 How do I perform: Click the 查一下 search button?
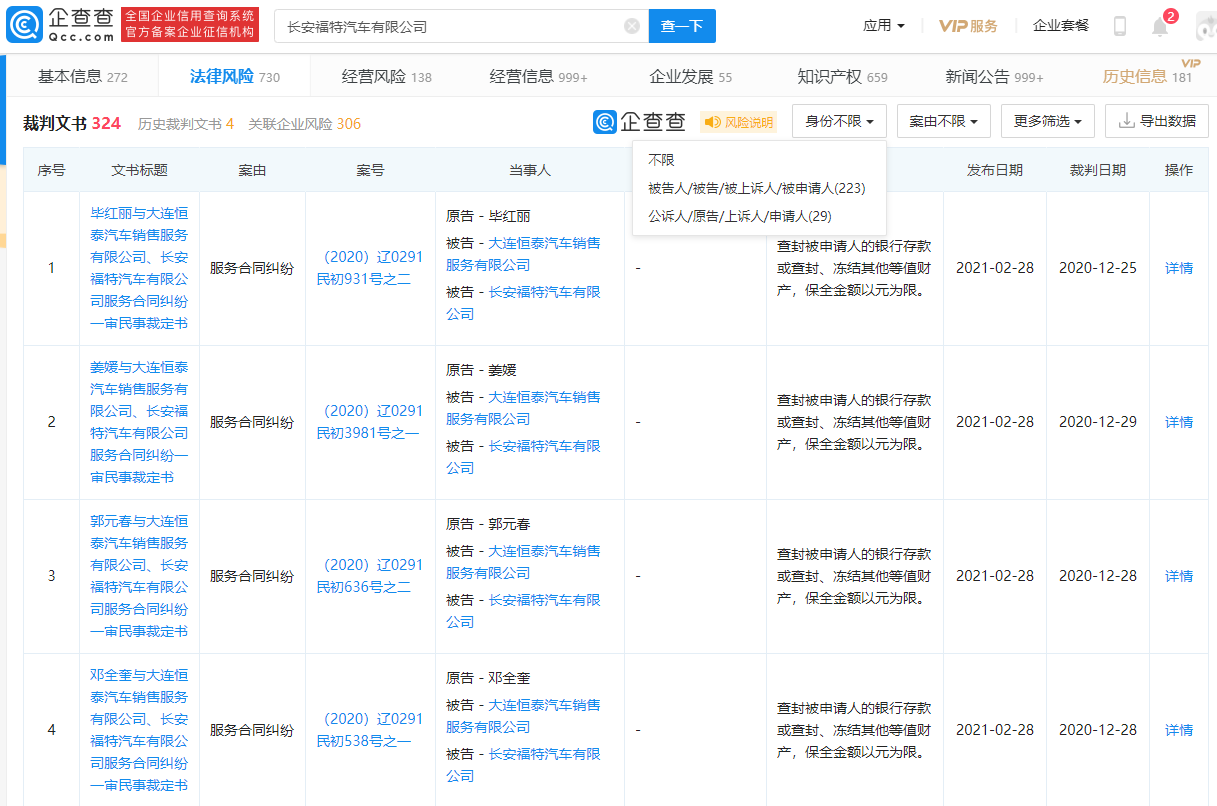682,25
